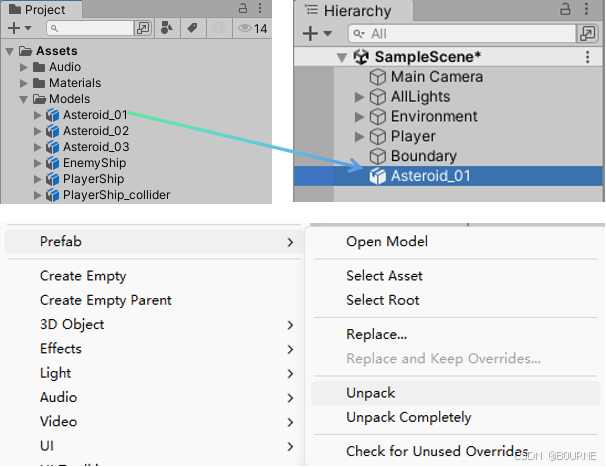This screenshot has width=606, height=467.
Task: Open Hierarchy search in new window icon
Action: click(x=587, y=34)
